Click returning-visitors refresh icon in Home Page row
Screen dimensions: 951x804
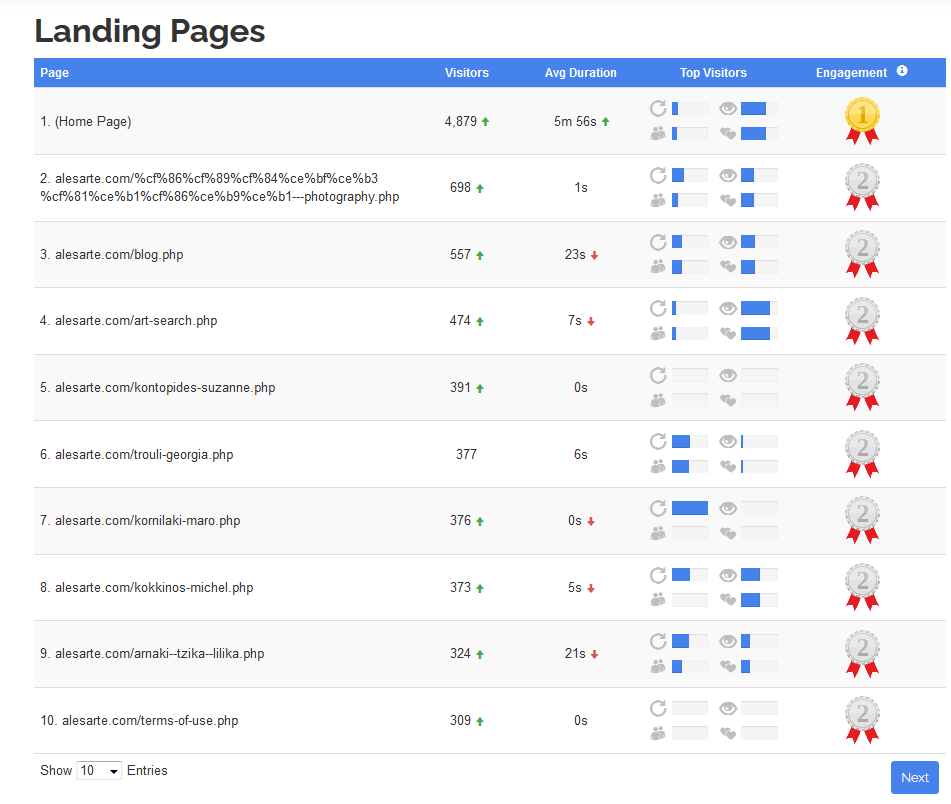[x=658, y=109]
